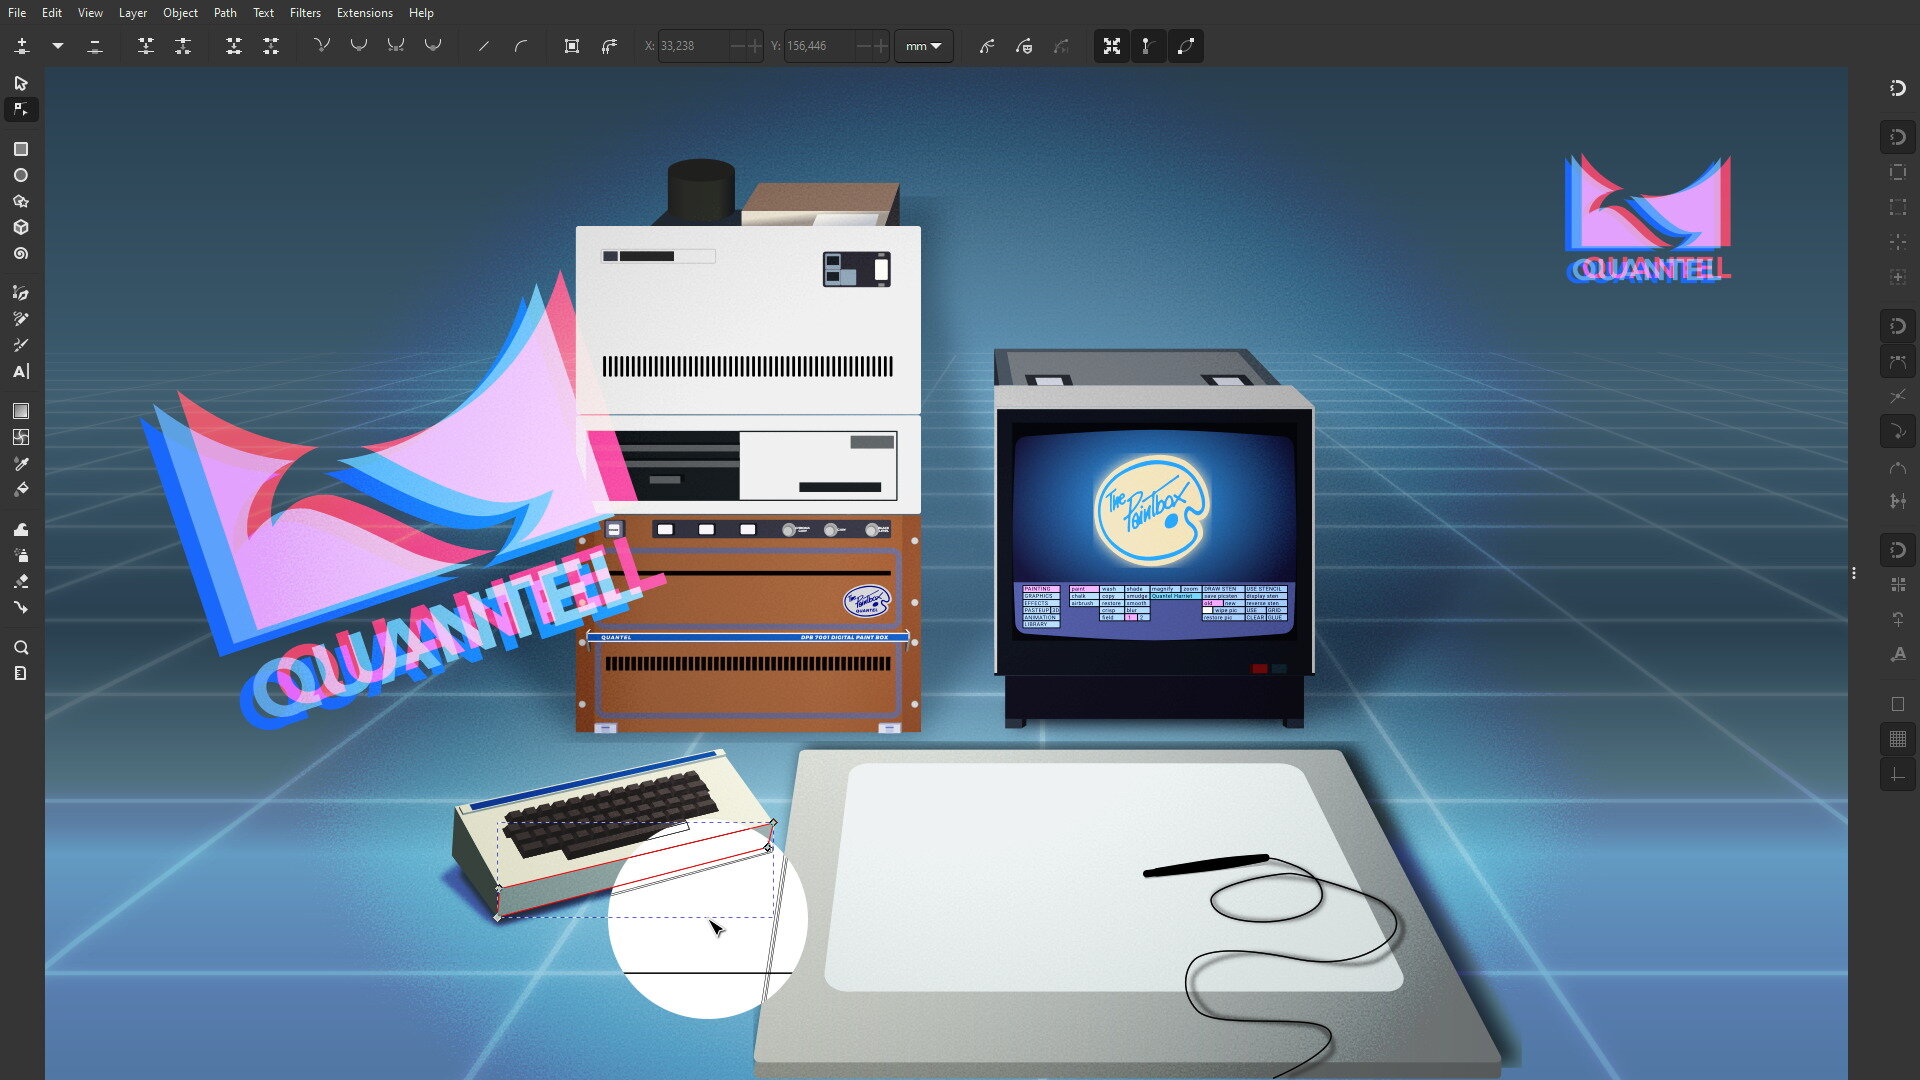
Task: Toggle Snap nodes and paths button
Action: point(1898,326)
